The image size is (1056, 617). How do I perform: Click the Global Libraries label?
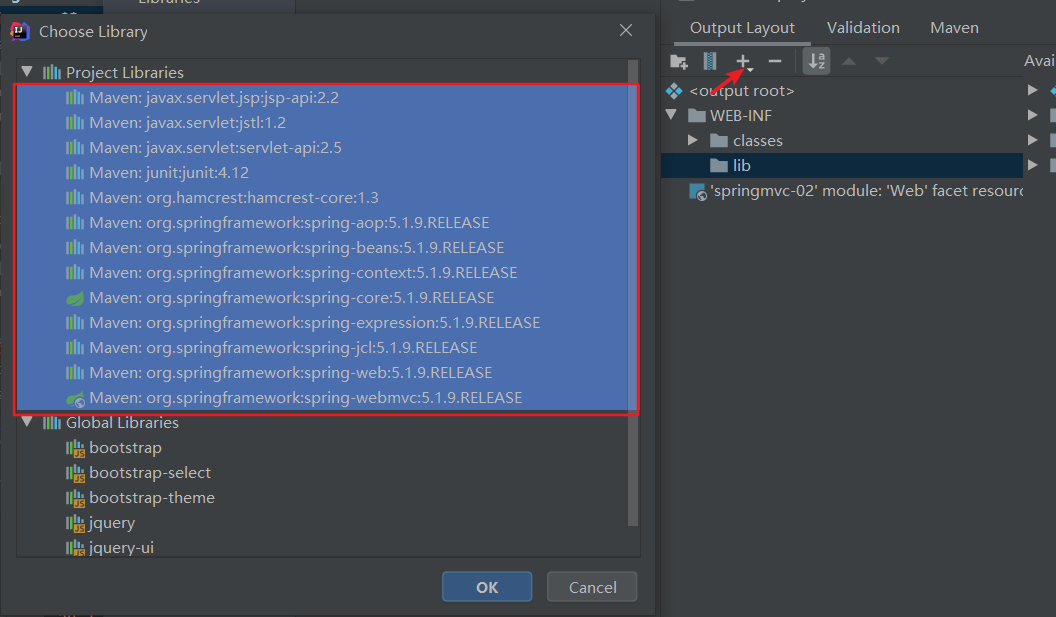click(x=123, y=422)
